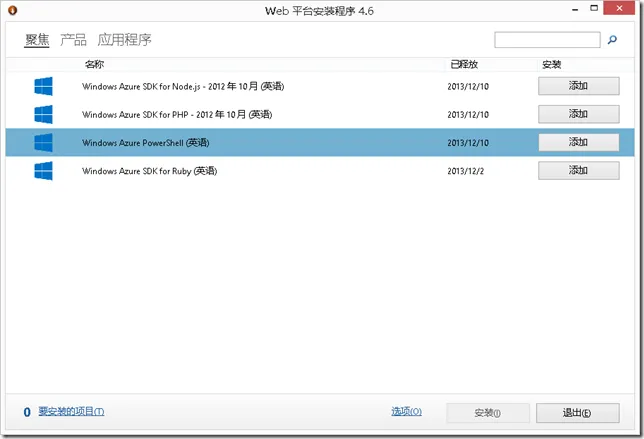
Task: Maximize the Web Platform Installer window
Action: click(x=594, y=8)
